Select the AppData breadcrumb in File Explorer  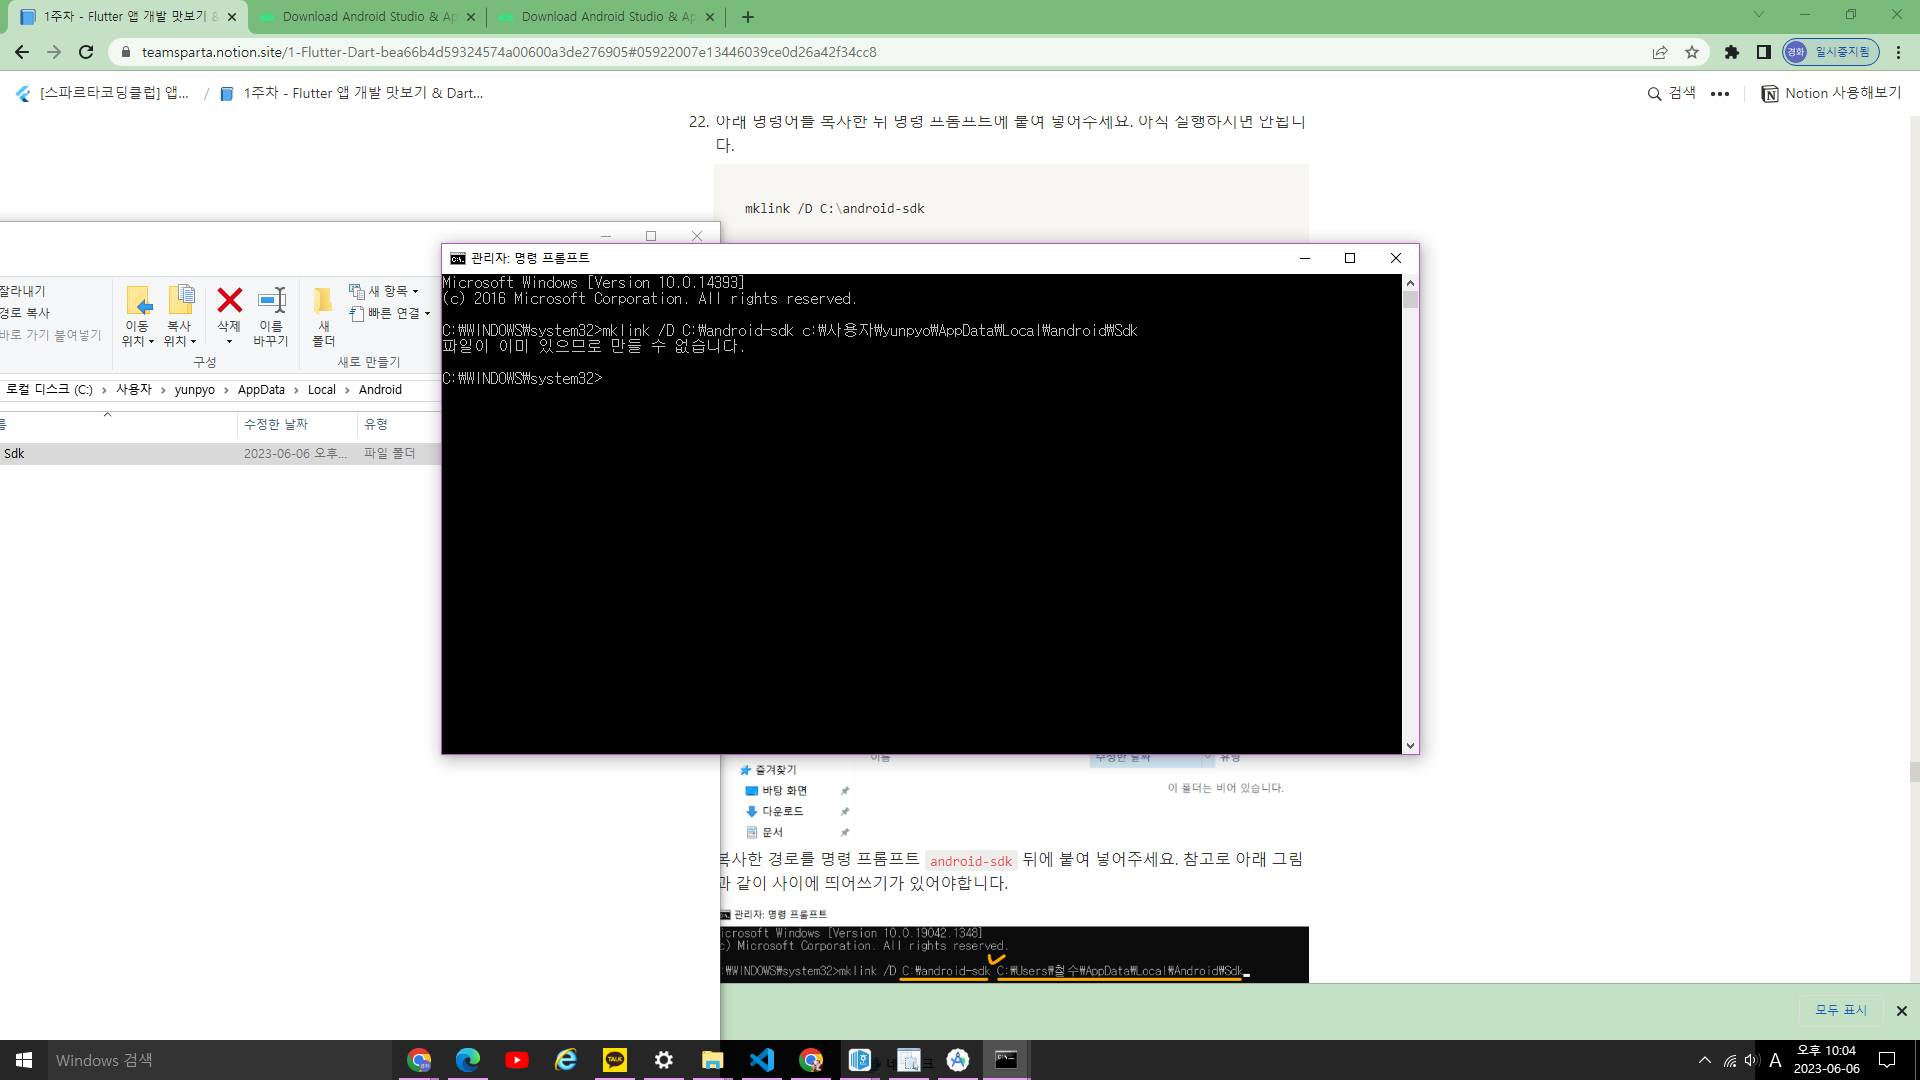261,390
